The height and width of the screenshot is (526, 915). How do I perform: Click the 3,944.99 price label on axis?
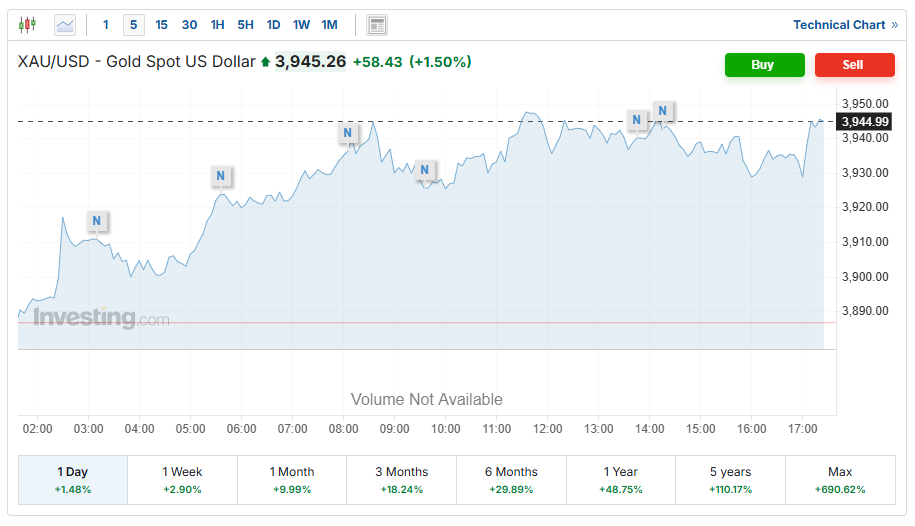pyautogui.click(x=865, y=122)
